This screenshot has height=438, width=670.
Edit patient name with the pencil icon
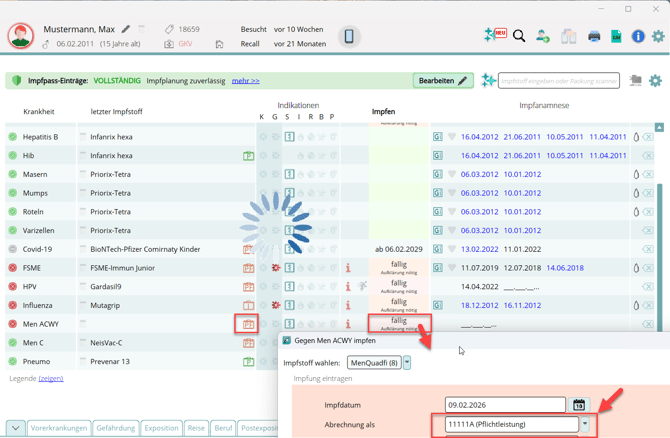click(x=126, y=29)
